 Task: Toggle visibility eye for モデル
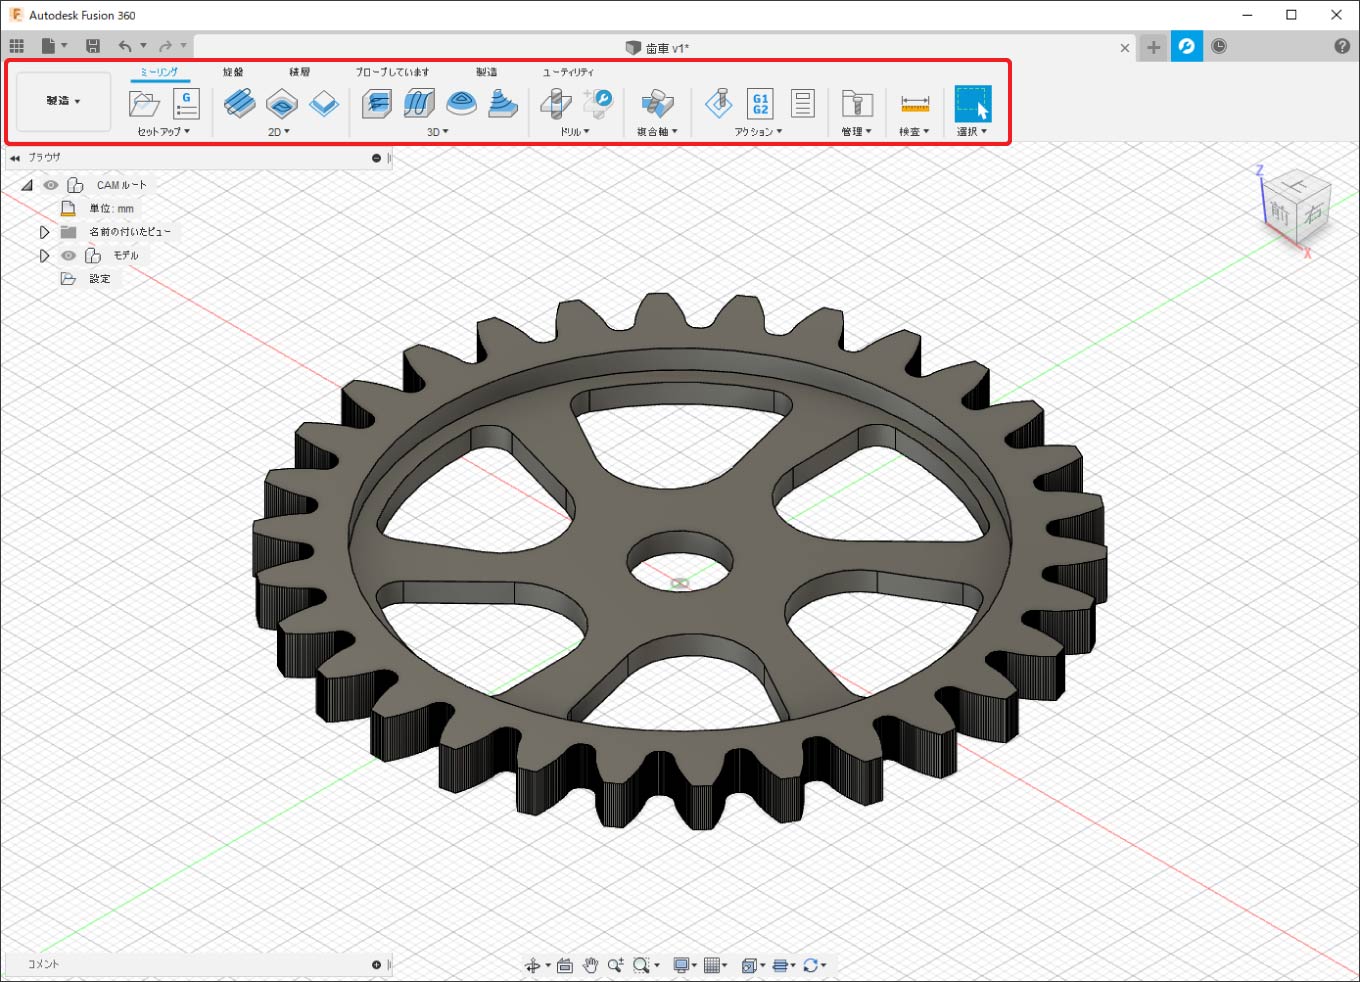pos(68,256)
